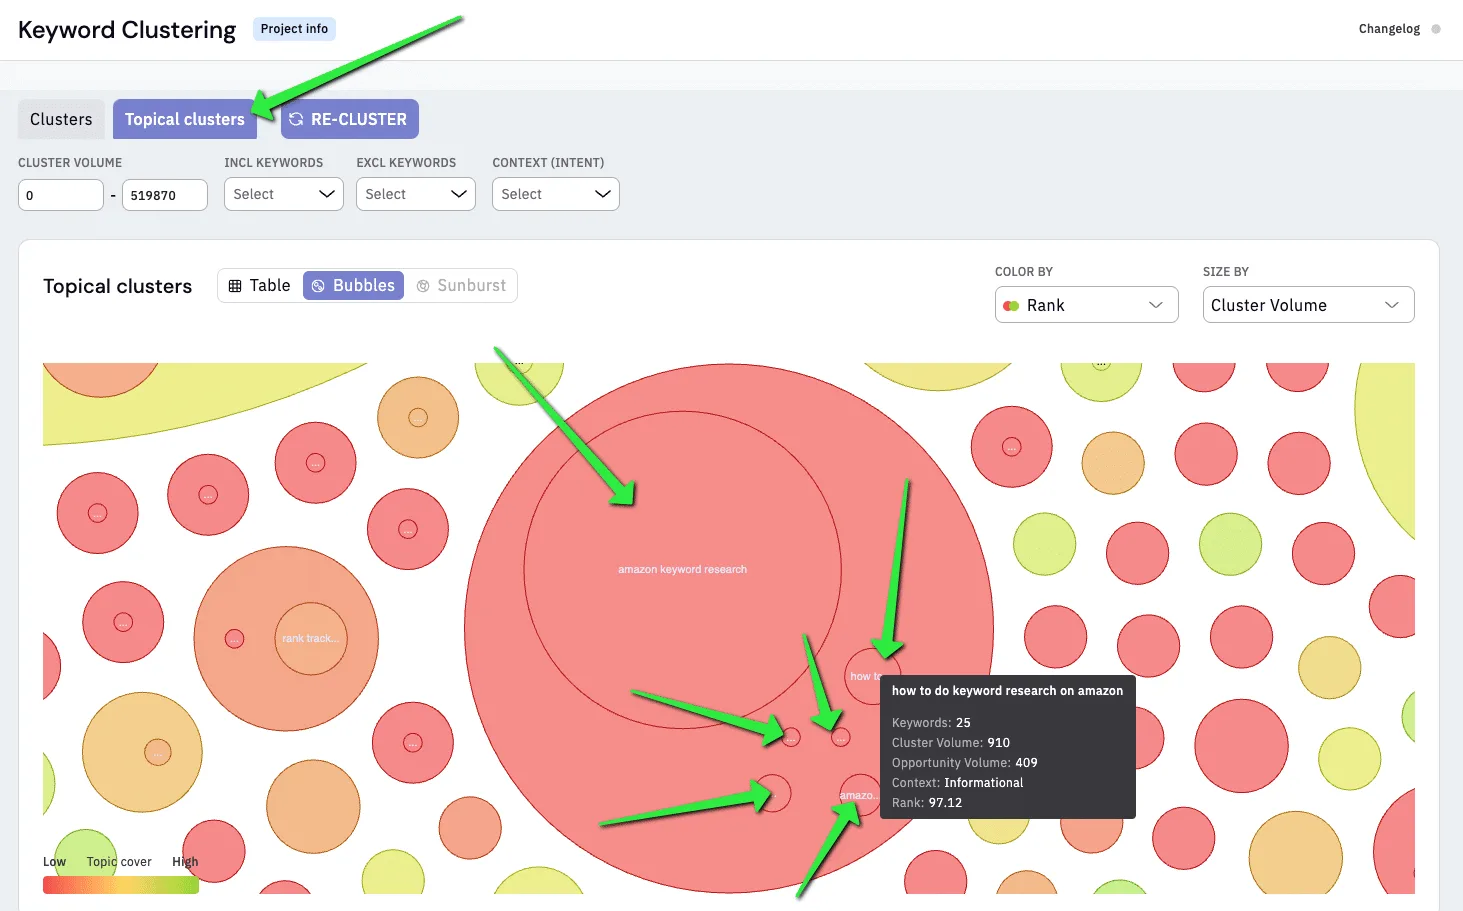Click the re-cluster refresh icon
Image resolution: width=1463 pixels, height=911 pixels.
(296, 119)
